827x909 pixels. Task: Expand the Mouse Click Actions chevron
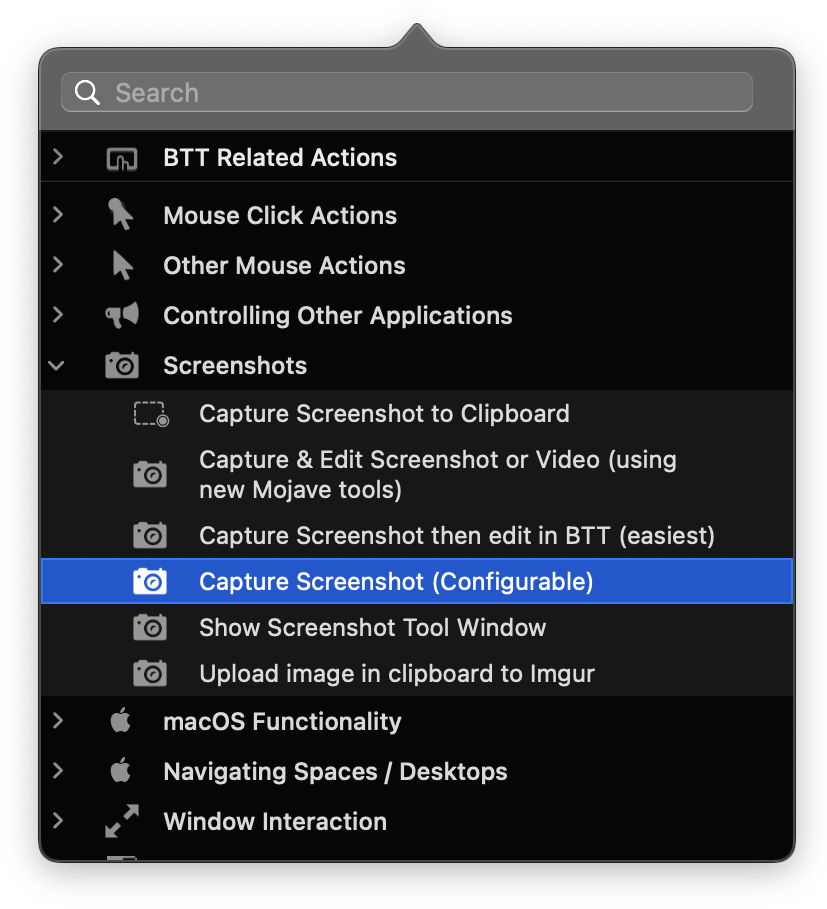click(x=57, y=215)
